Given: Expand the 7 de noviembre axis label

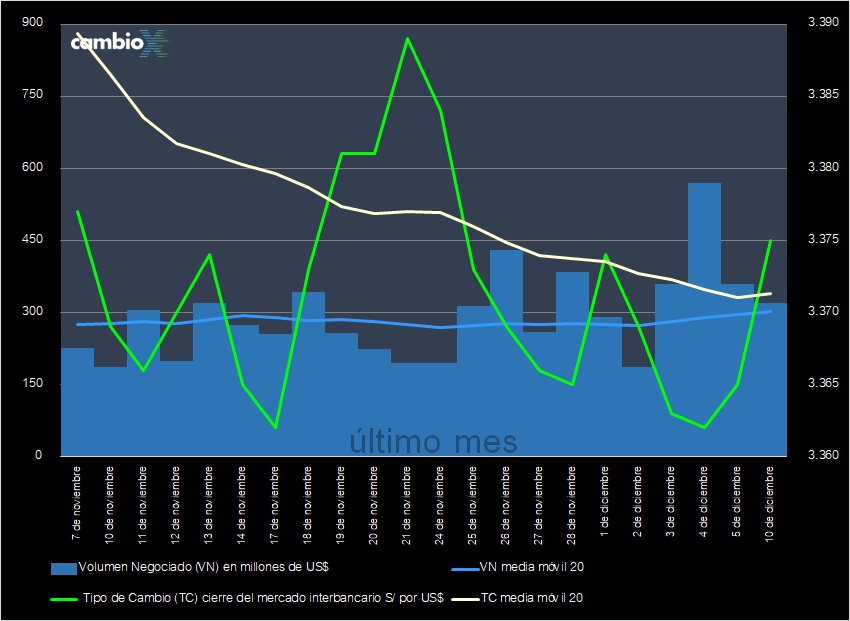Looking at the screenshot, I should pyautogui.click(x=79, y=500).
